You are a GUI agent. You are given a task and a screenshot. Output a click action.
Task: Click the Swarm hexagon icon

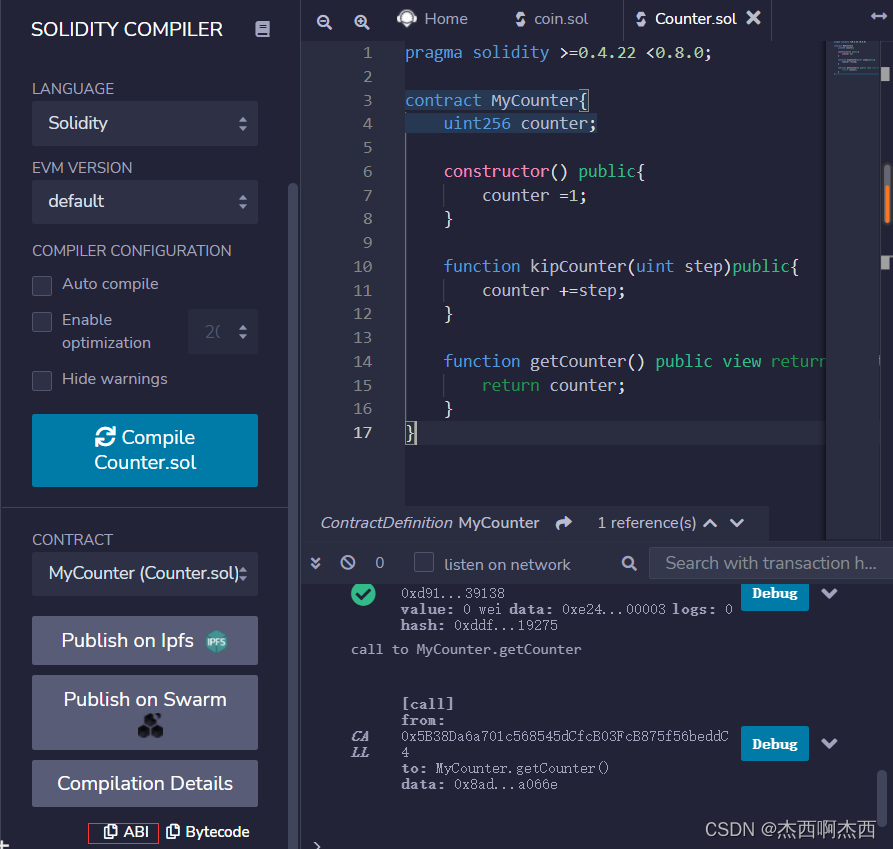click(x=150, y=725)
